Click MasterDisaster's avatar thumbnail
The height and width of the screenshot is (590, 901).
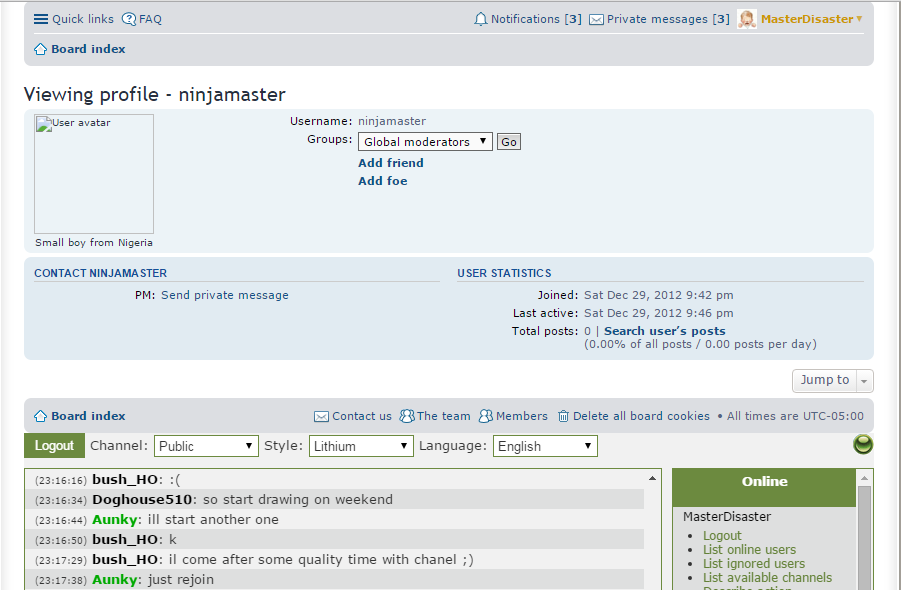pyautogui.click(x=747, y=19)
